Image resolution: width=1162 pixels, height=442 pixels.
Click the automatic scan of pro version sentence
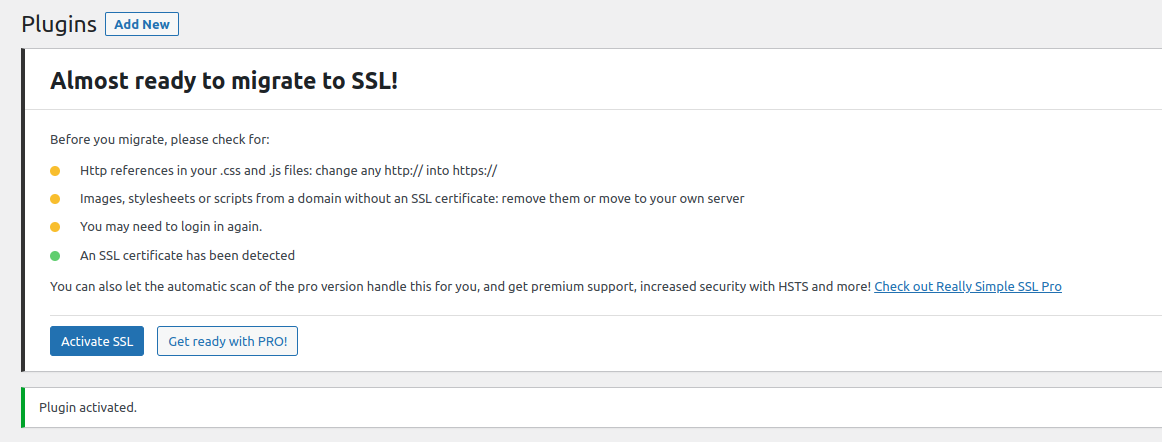[460, 287]
